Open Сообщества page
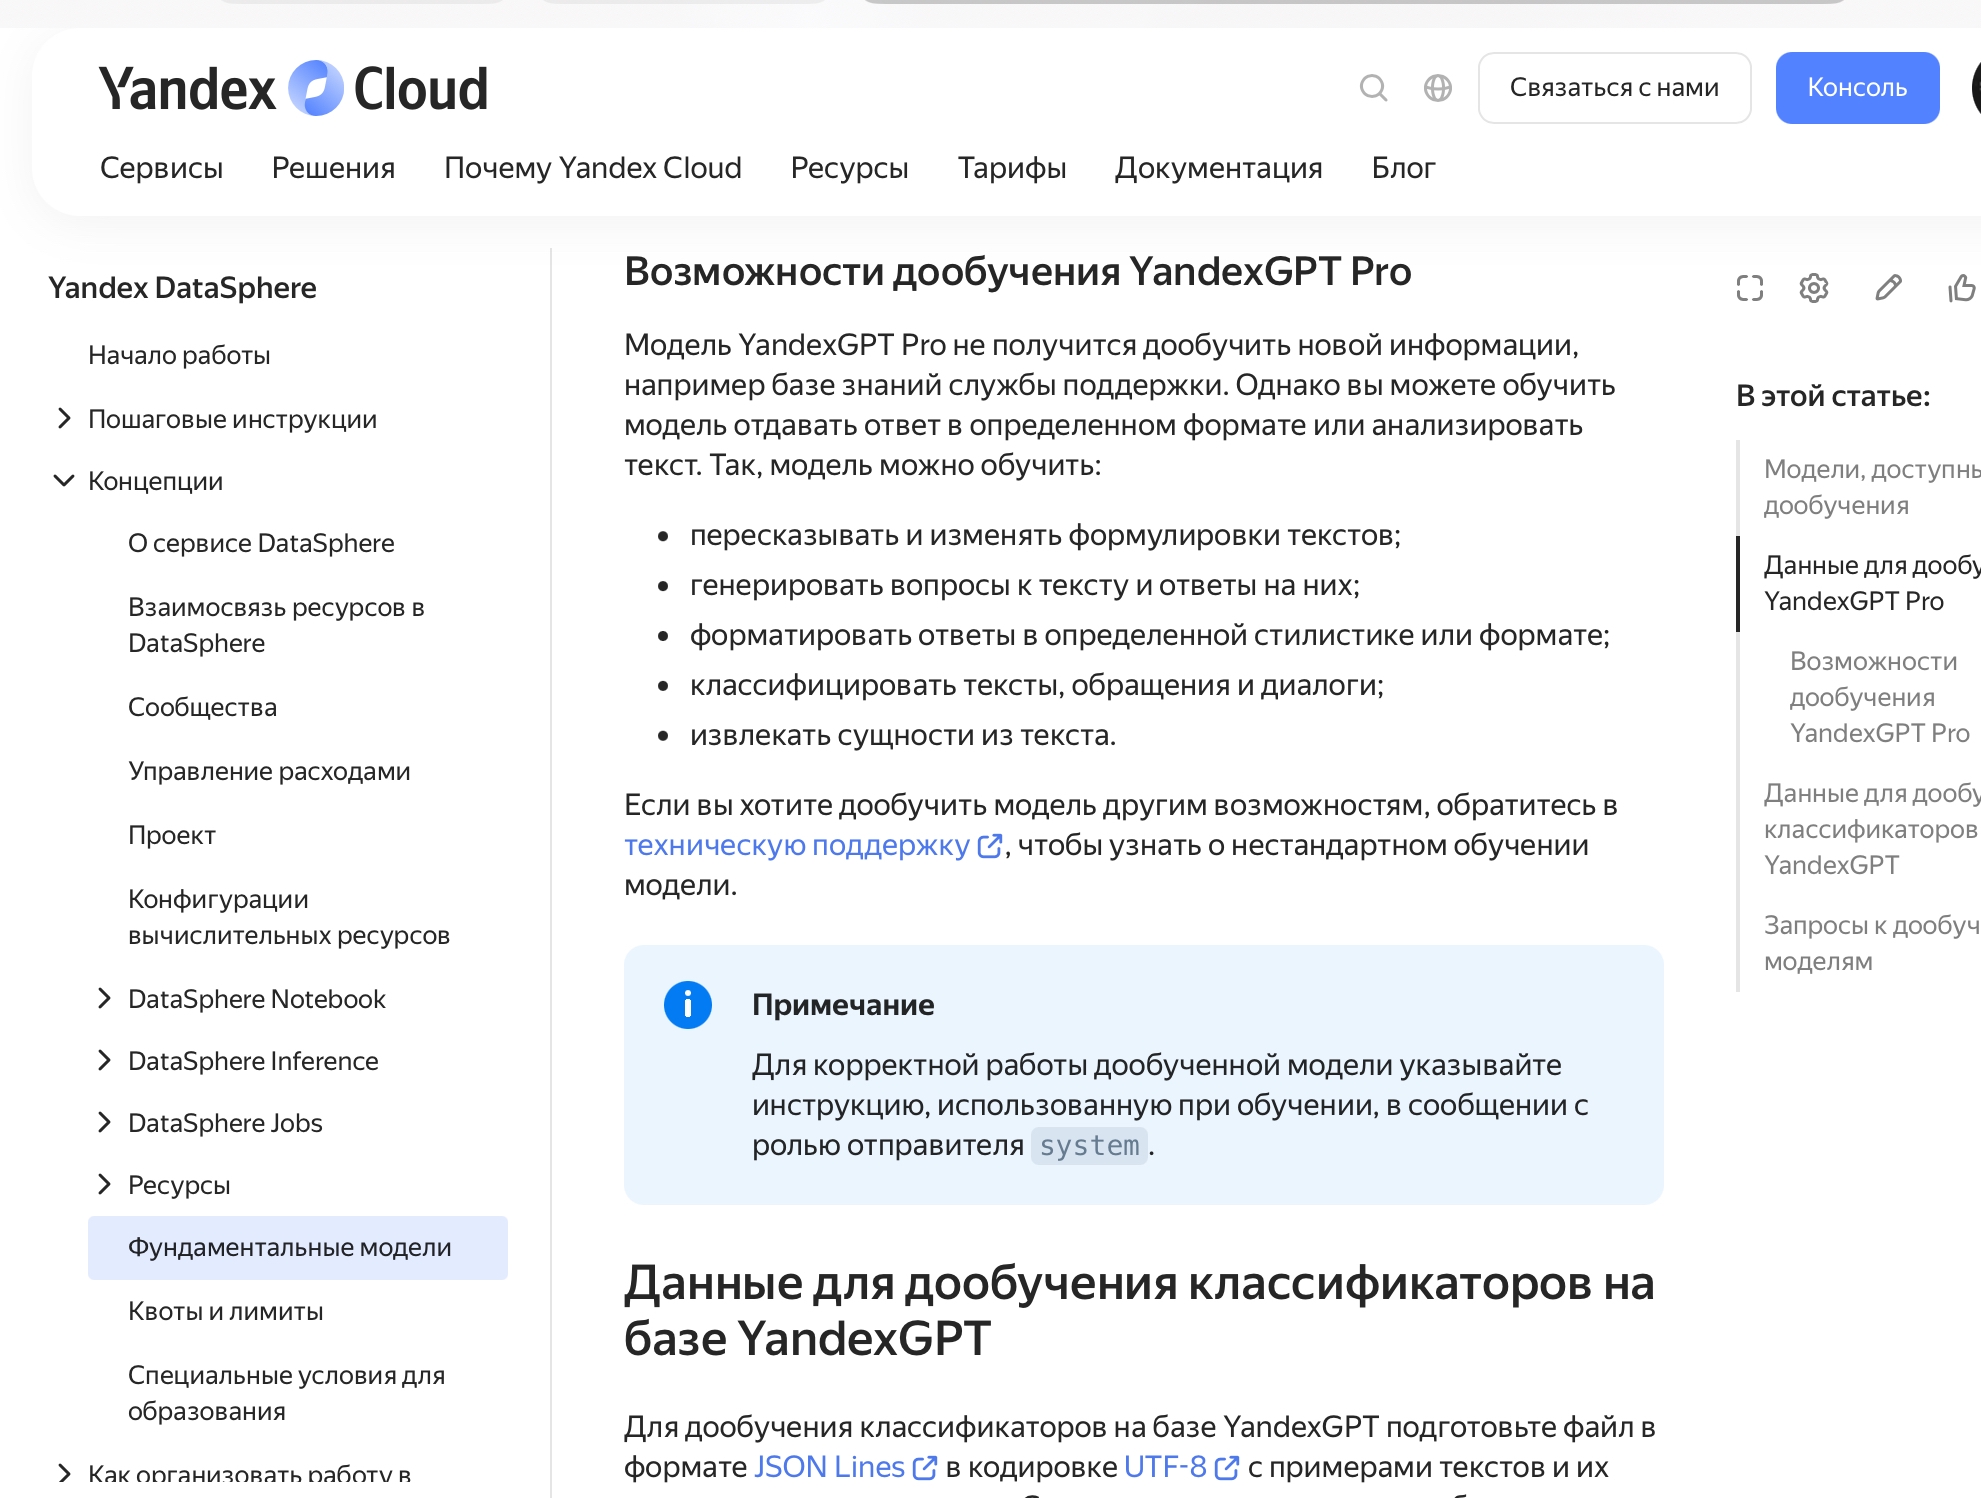The image size is (1981, 1498). (202, 707)
